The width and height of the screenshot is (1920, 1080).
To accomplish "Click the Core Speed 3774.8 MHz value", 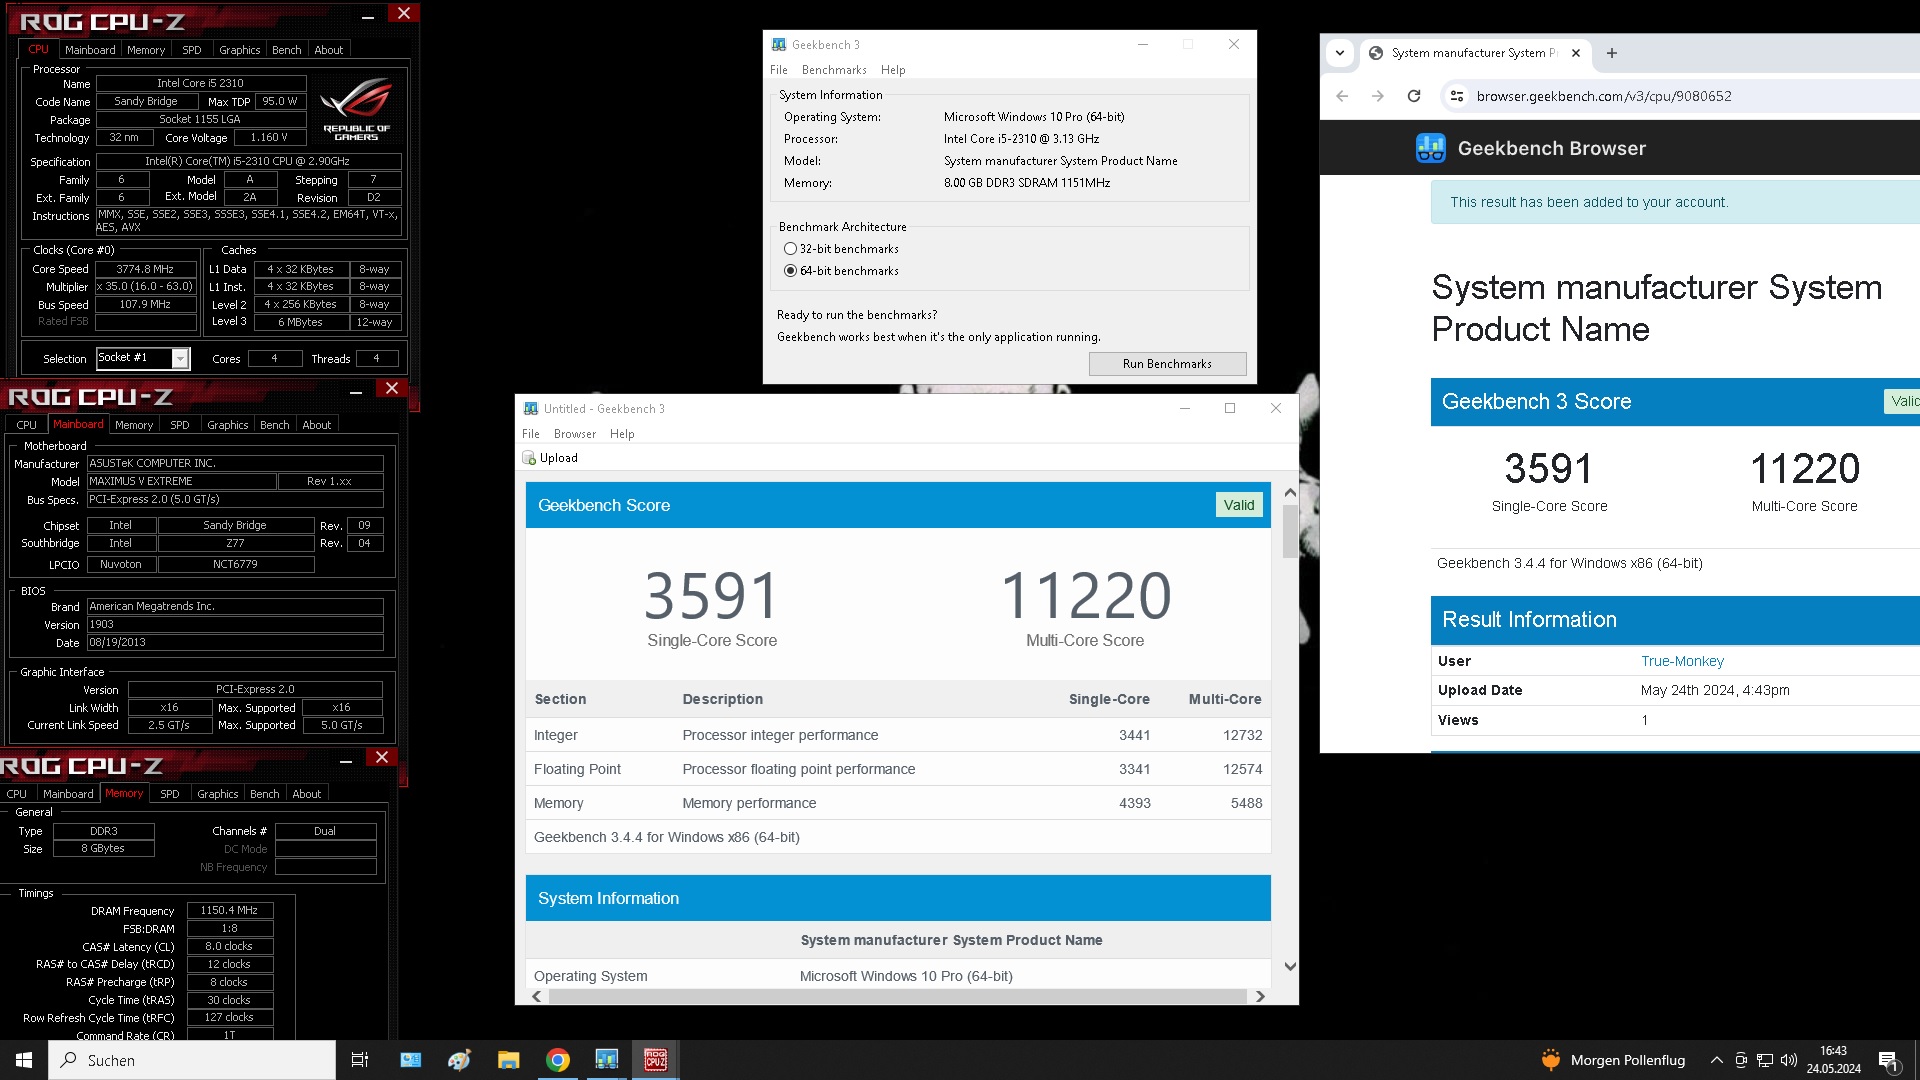I will (x=145, y=269).
